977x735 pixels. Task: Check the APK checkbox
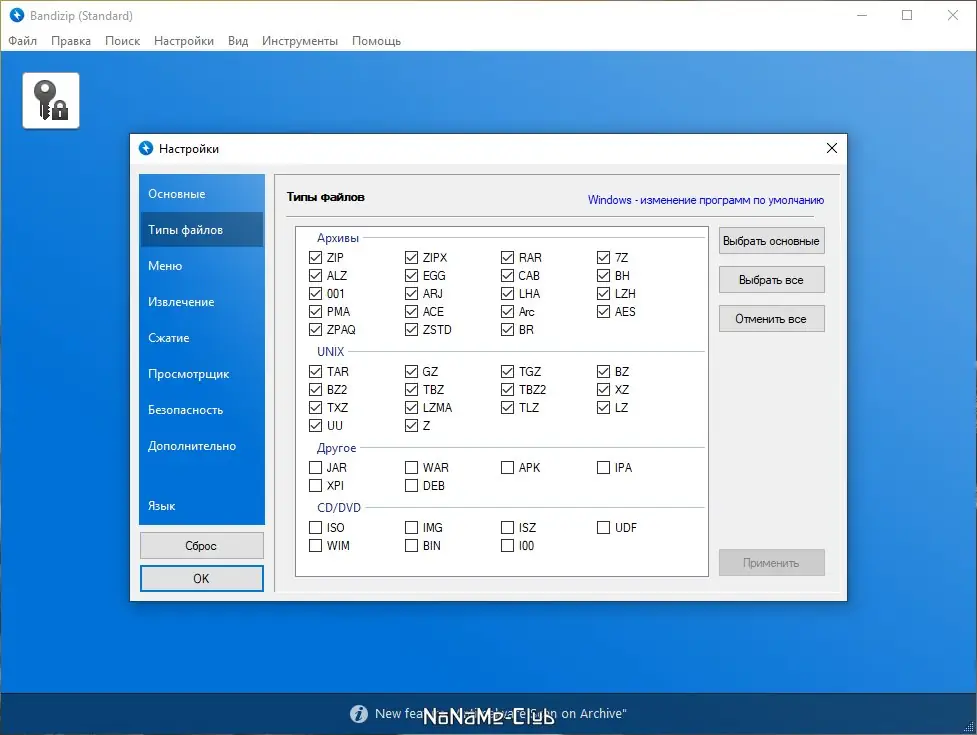tap(507, 467)
